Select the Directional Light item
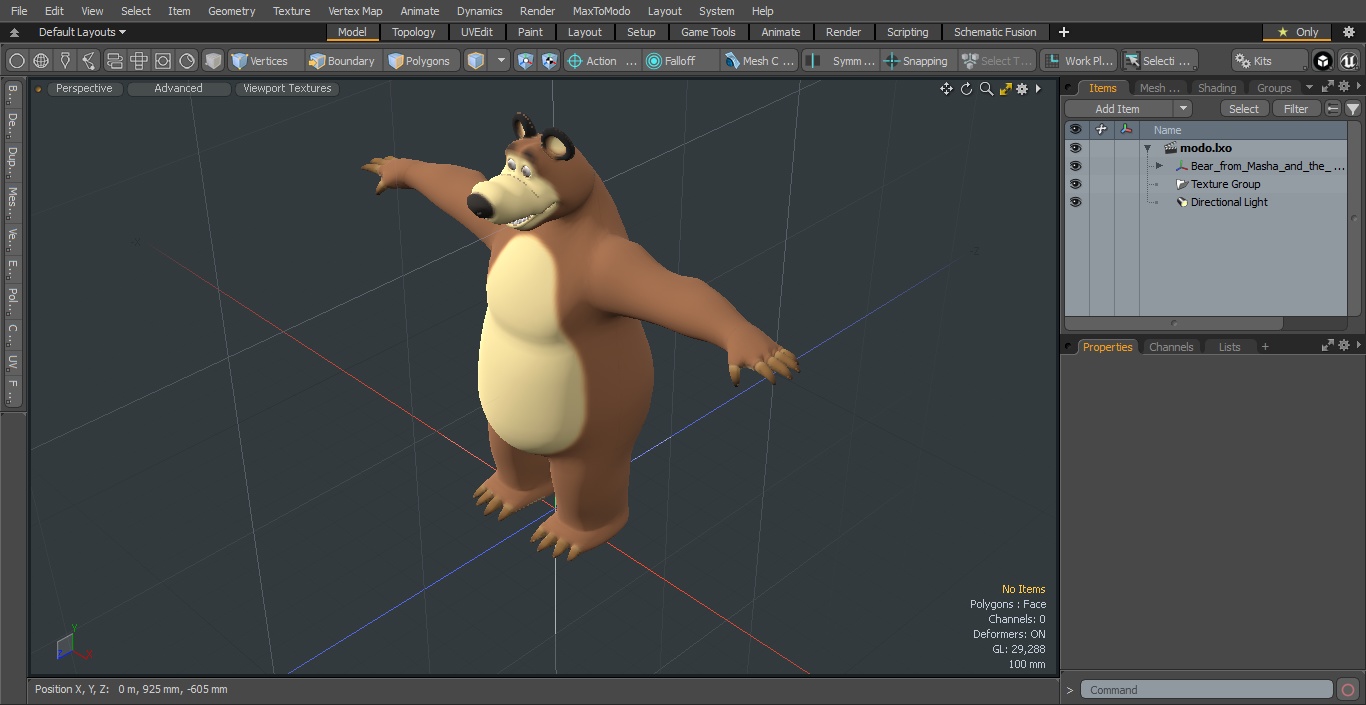Viewport: 1366px width, 705px height. click(1228, 202)
